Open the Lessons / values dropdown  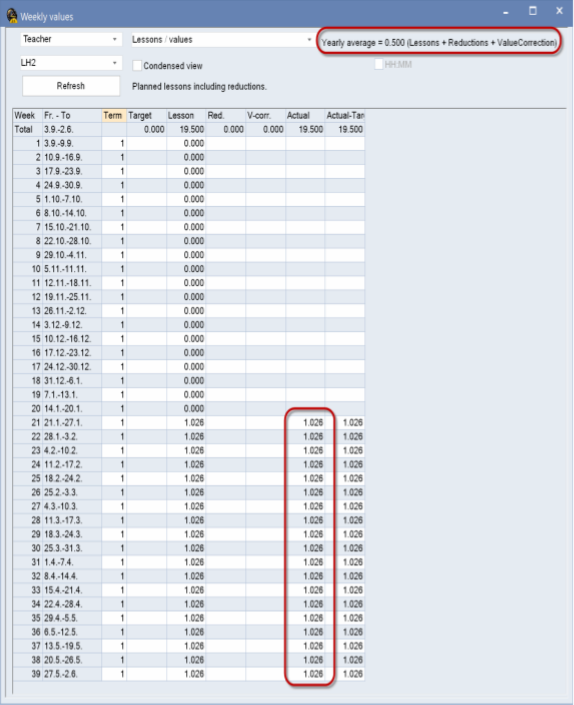coord(222,40)
